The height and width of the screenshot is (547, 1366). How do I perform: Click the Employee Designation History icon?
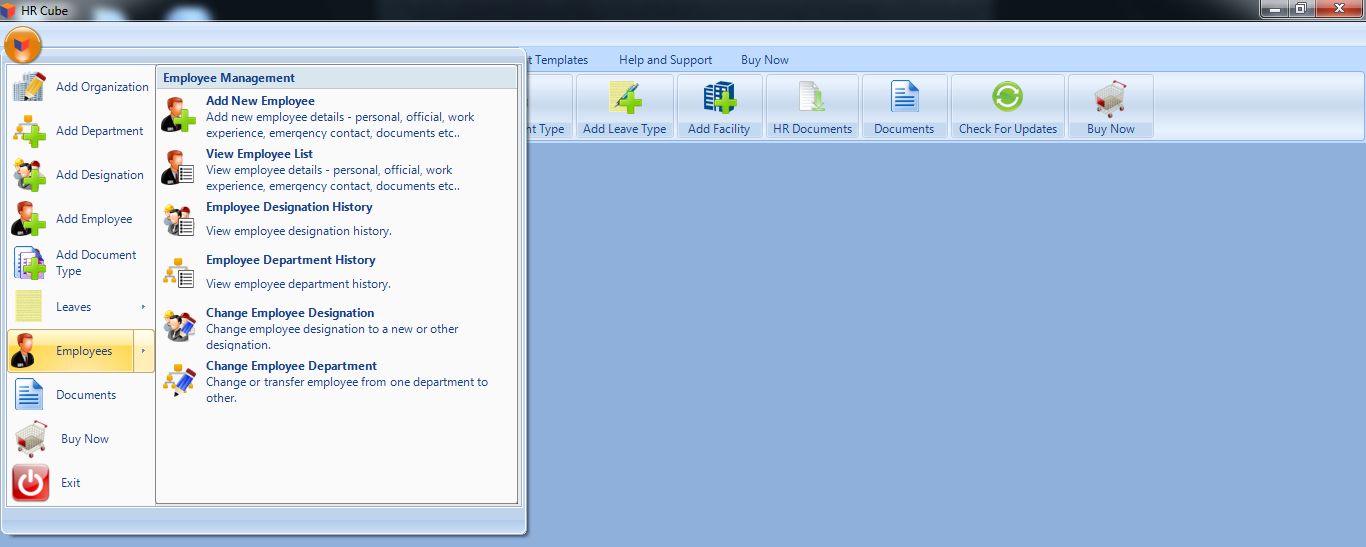179,221
